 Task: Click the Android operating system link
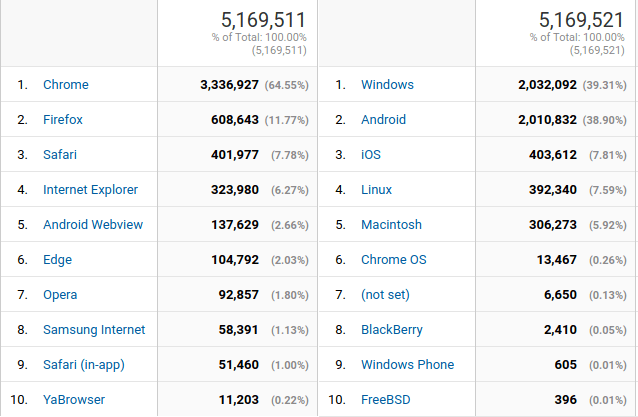coord(383,120)
